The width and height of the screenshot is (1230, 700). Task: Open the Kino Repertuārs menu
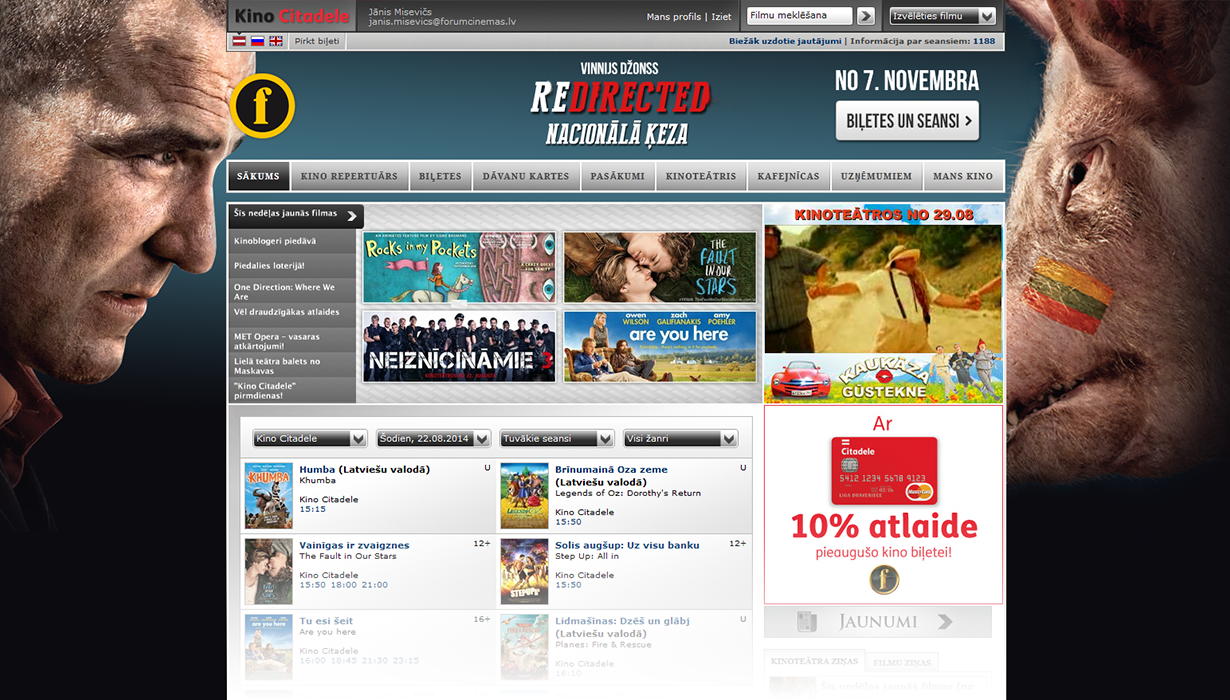(x=349, y=176)
